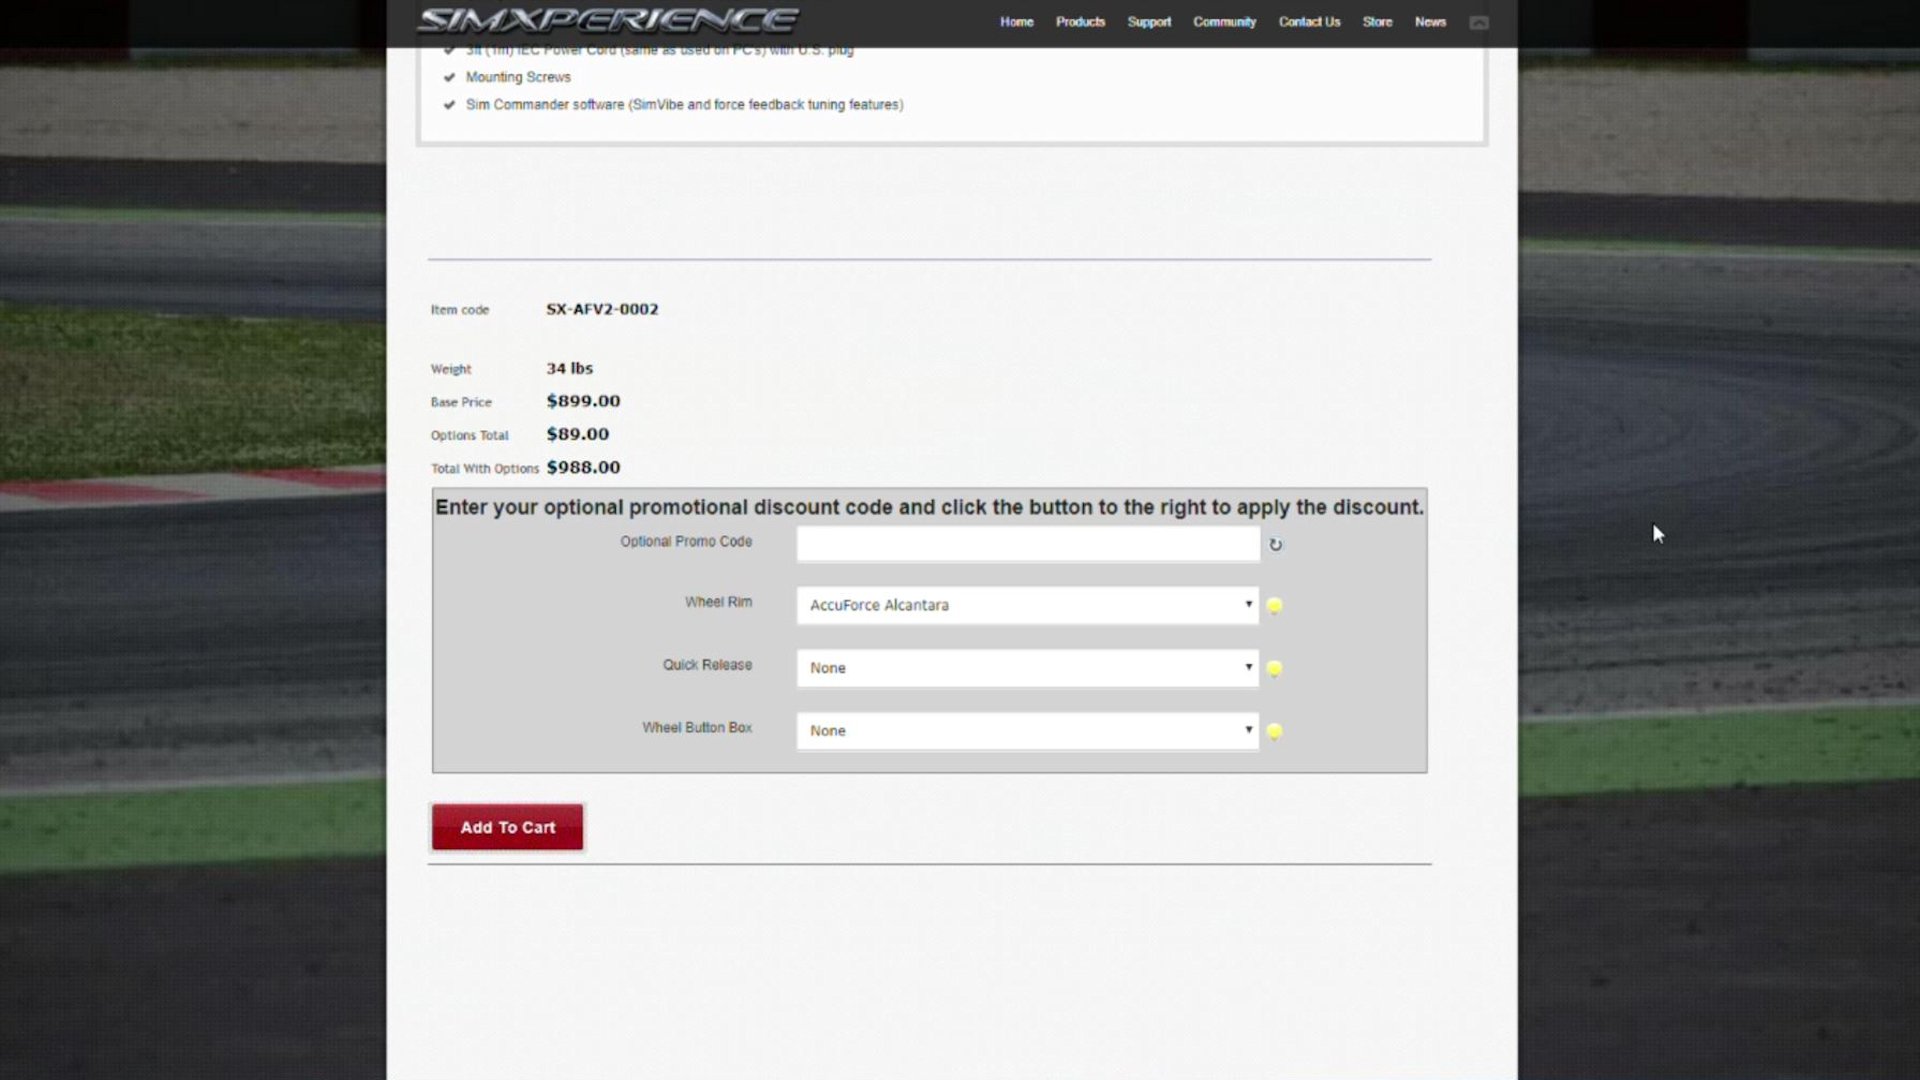The width and height of the screenshot is (1920, 1080).
Task: Open the Products menu
Action: (x=1080, y=22)
